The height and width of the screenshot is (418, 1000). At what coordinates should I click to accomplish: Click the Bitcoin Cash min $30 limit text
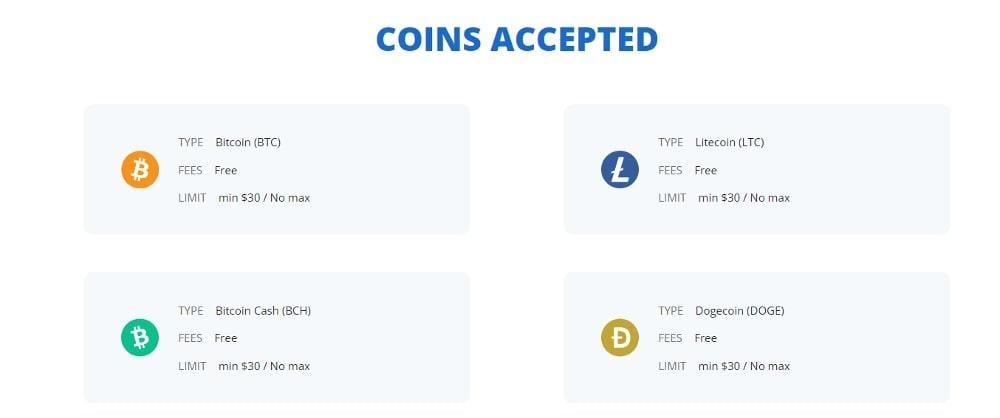(264, 366)
